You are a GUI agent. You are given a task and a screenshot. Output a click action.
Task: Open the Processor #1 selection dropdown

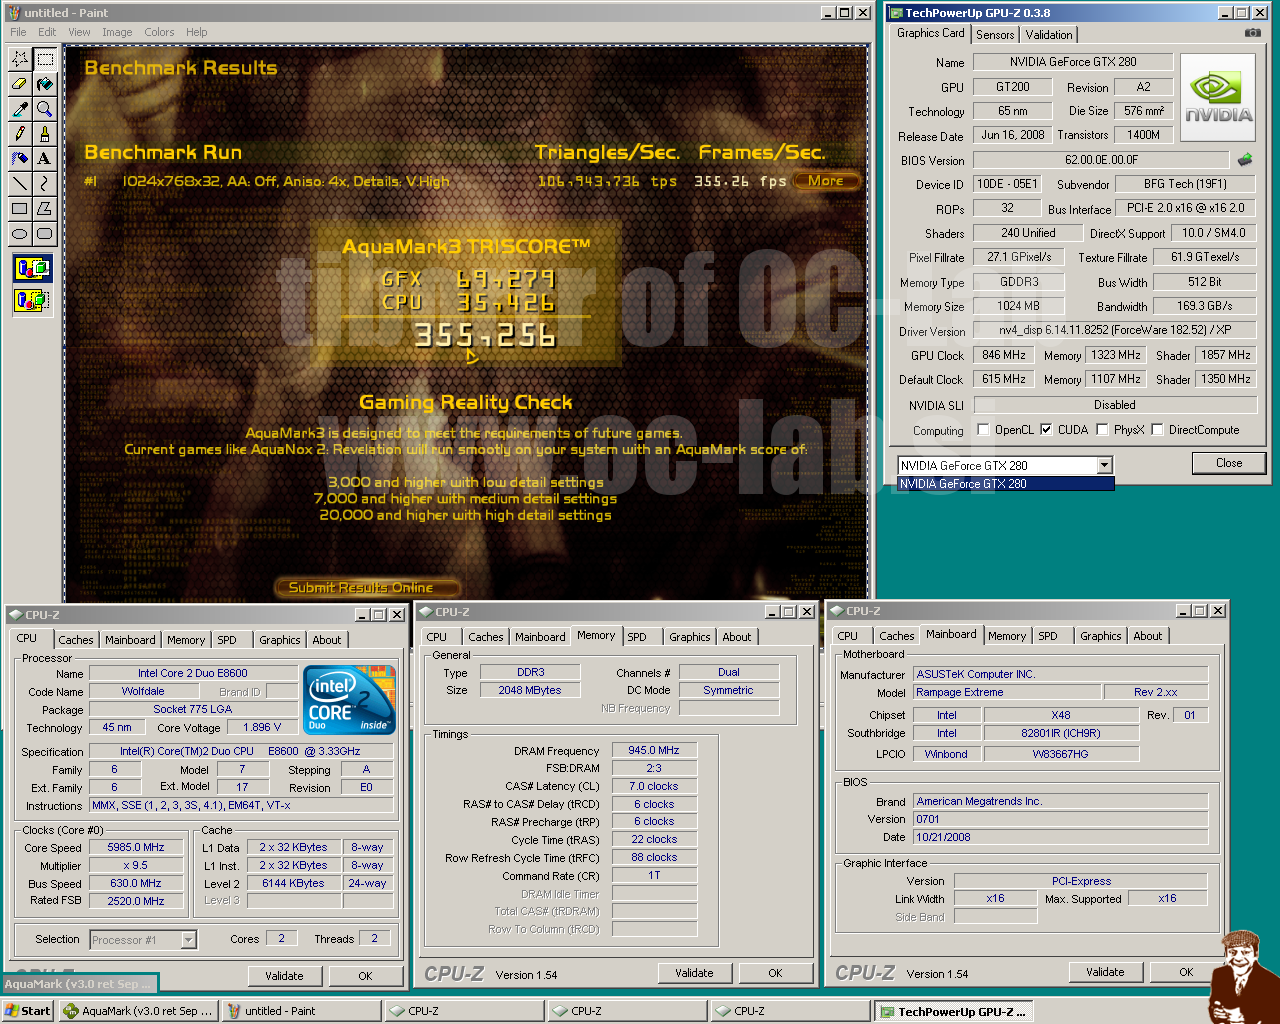[x=188, y=940]
